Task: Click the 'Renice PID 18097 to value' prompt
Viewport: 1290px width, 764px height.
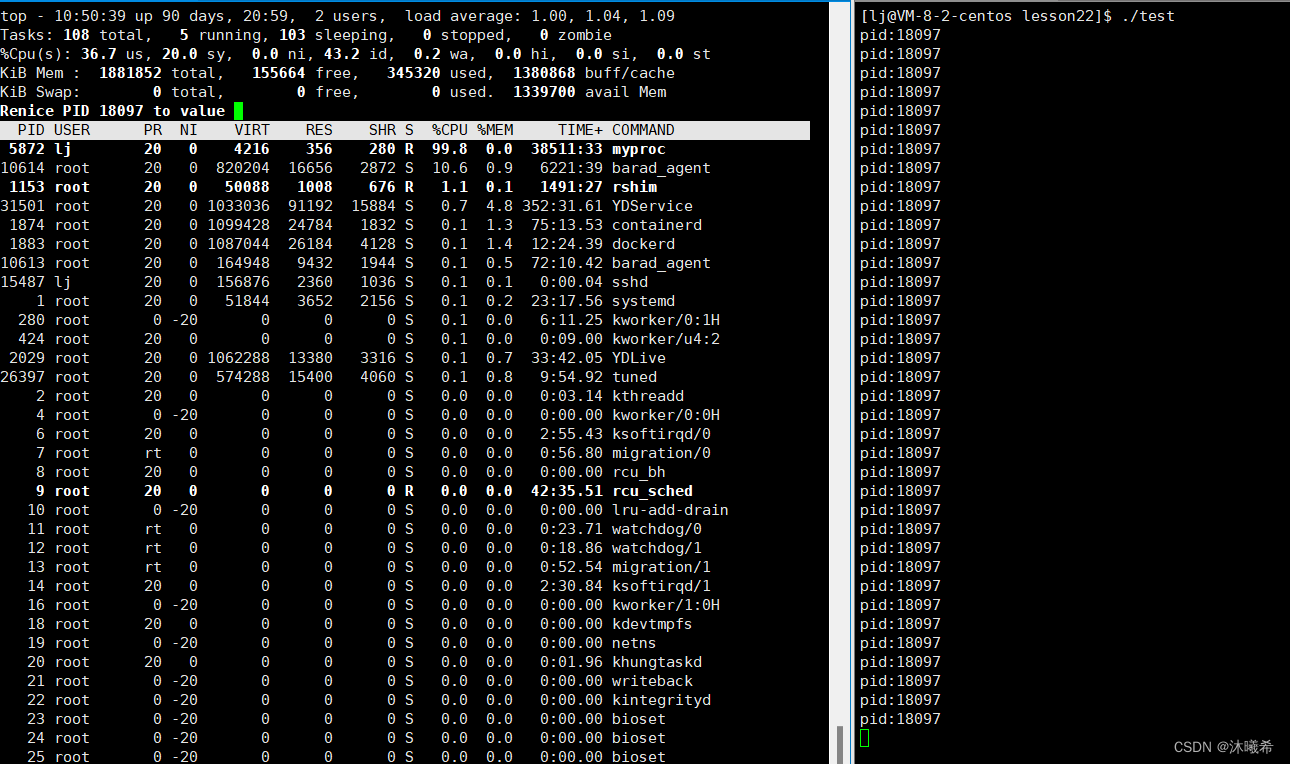Action: [112, 111]
